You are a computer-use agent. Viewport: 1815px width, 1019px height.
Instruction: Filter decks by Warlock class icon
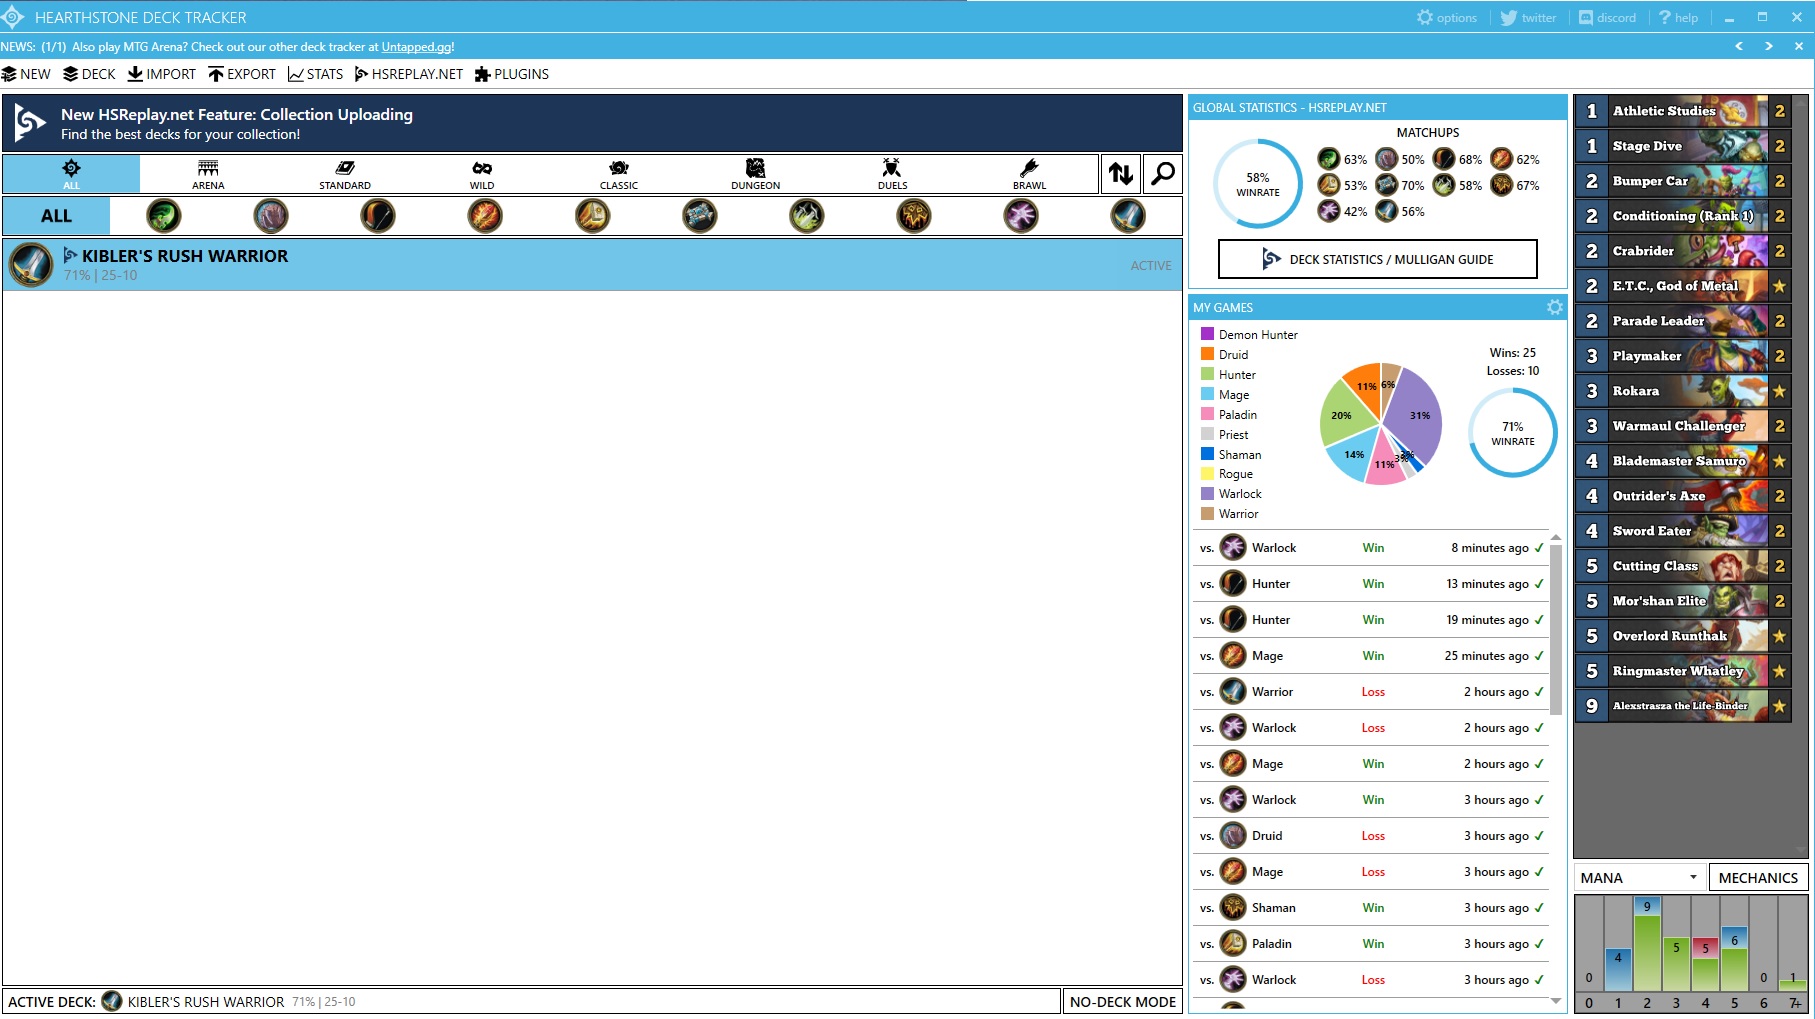[1021, 216]
